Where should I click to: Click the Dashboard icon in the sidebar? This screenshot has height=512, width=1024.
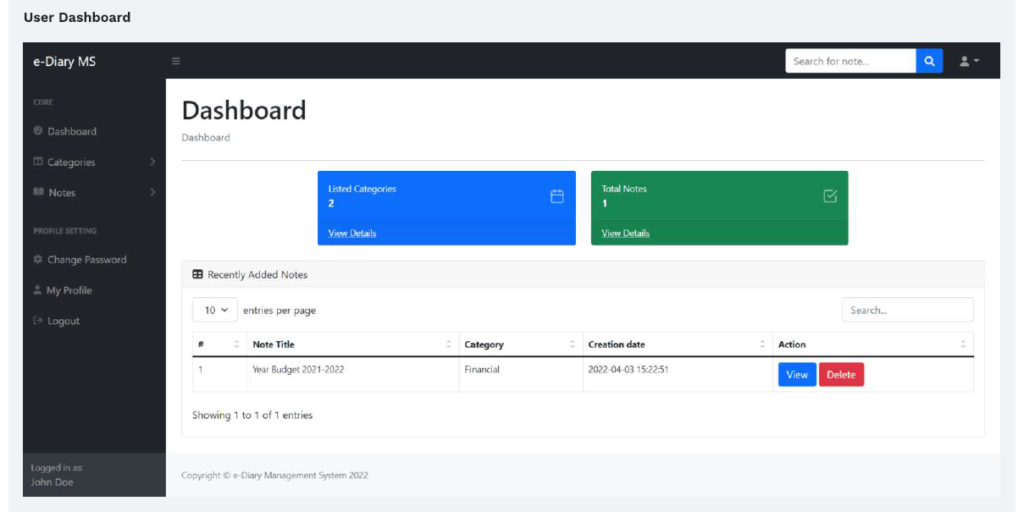(x=38, y=131)
